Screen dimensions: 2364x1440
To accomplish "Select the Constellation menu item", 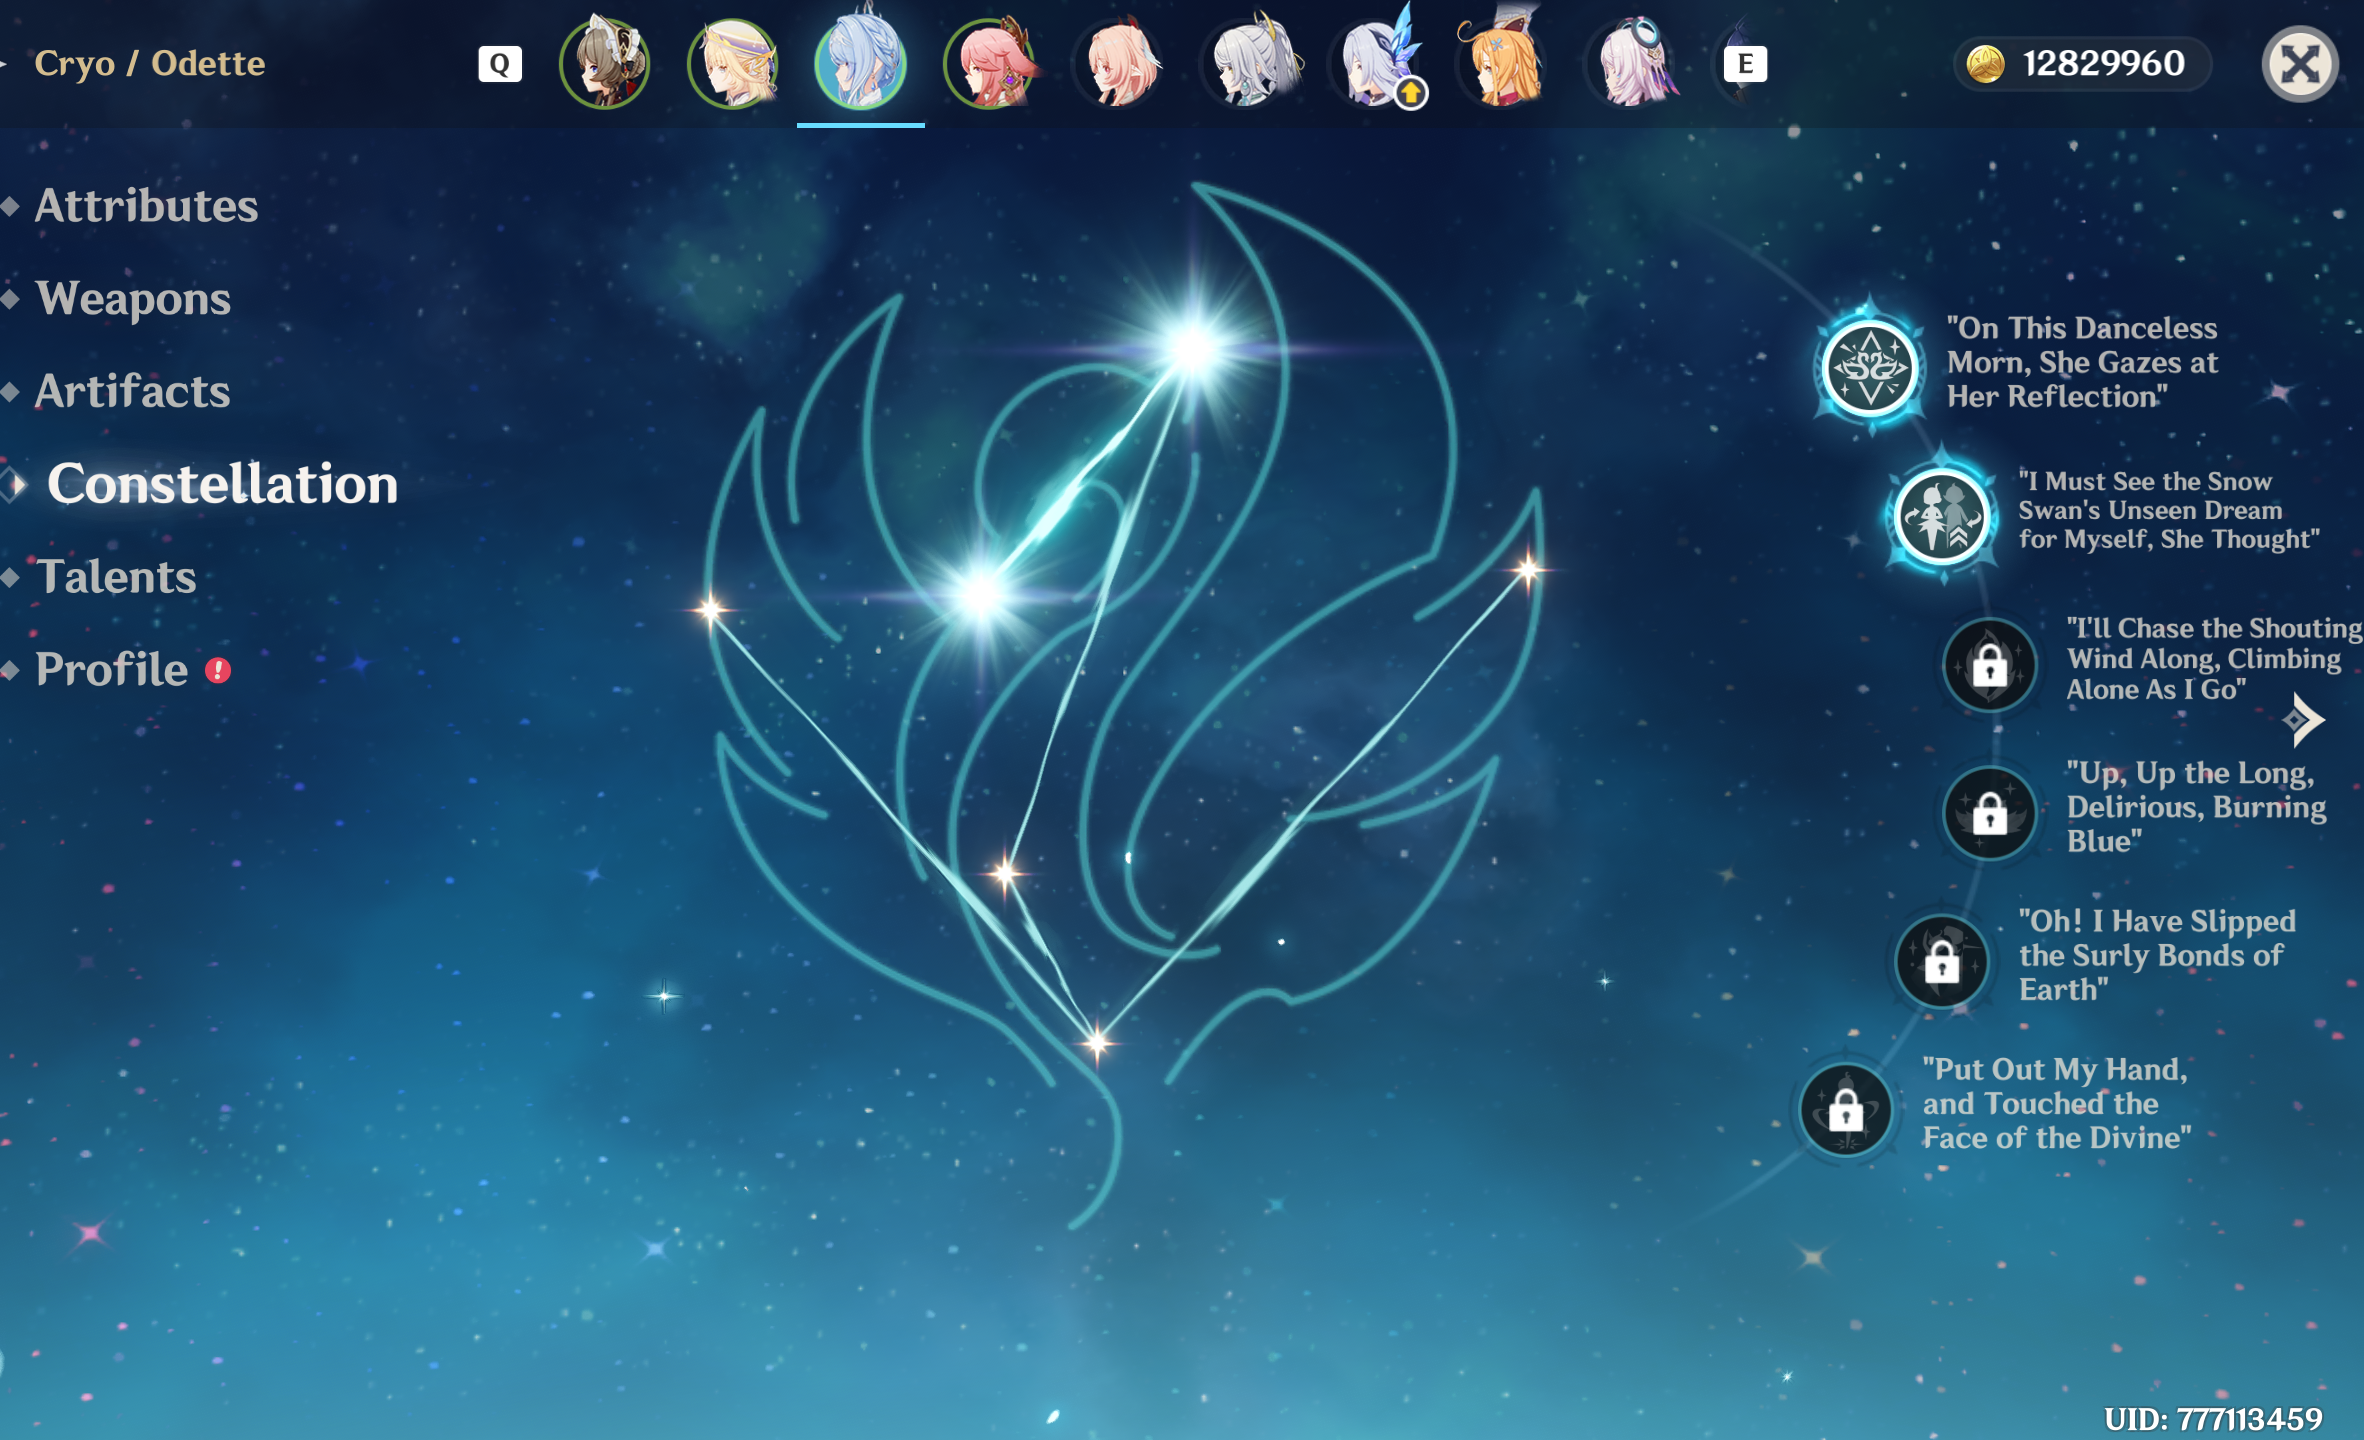I will pos(222,484).
